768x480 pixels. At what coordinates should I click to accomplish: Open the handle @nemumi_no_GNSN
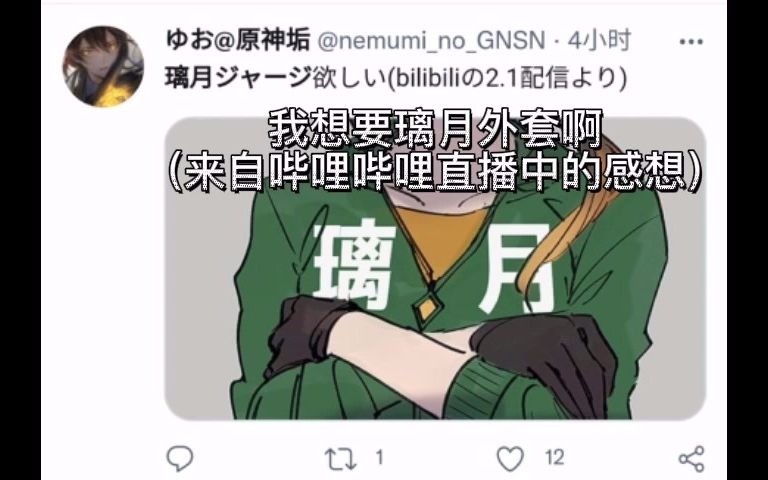(431, 41)
